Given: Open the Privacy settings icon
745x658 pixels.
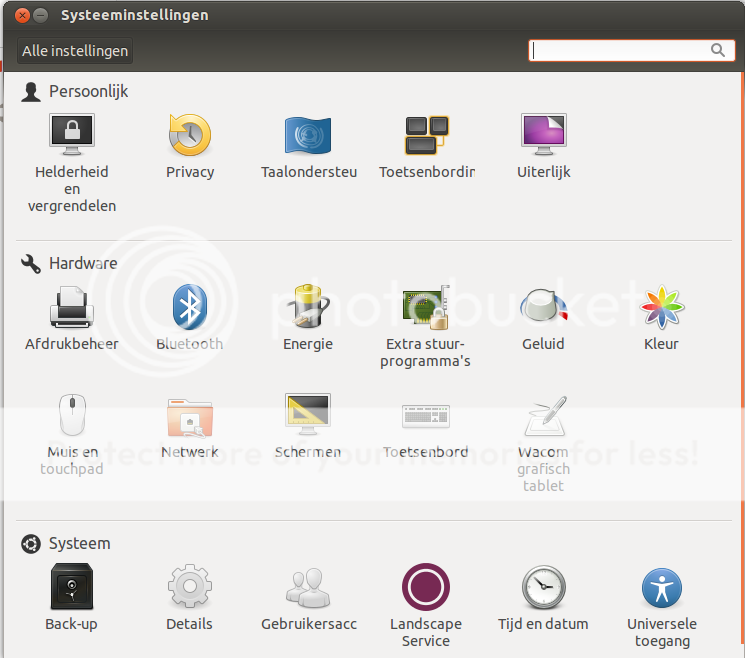Looking at the screenshot, I should 190,136.
